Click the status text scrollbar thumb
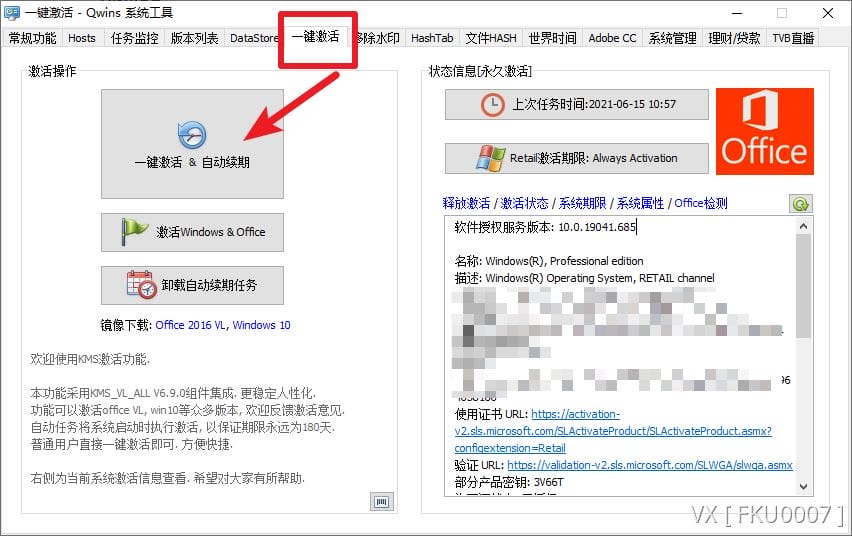The image size is (852, 536). (x=804, y=286)
